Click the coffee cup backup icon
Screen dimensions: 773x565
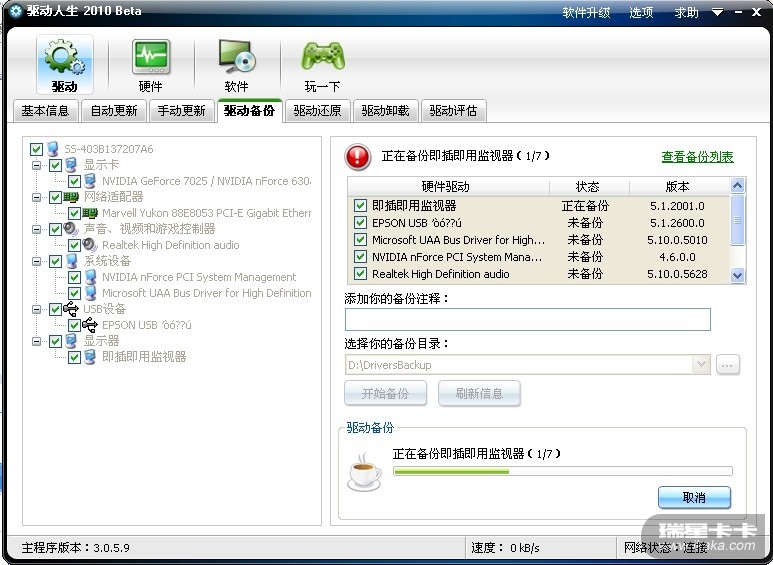point(364,472)
